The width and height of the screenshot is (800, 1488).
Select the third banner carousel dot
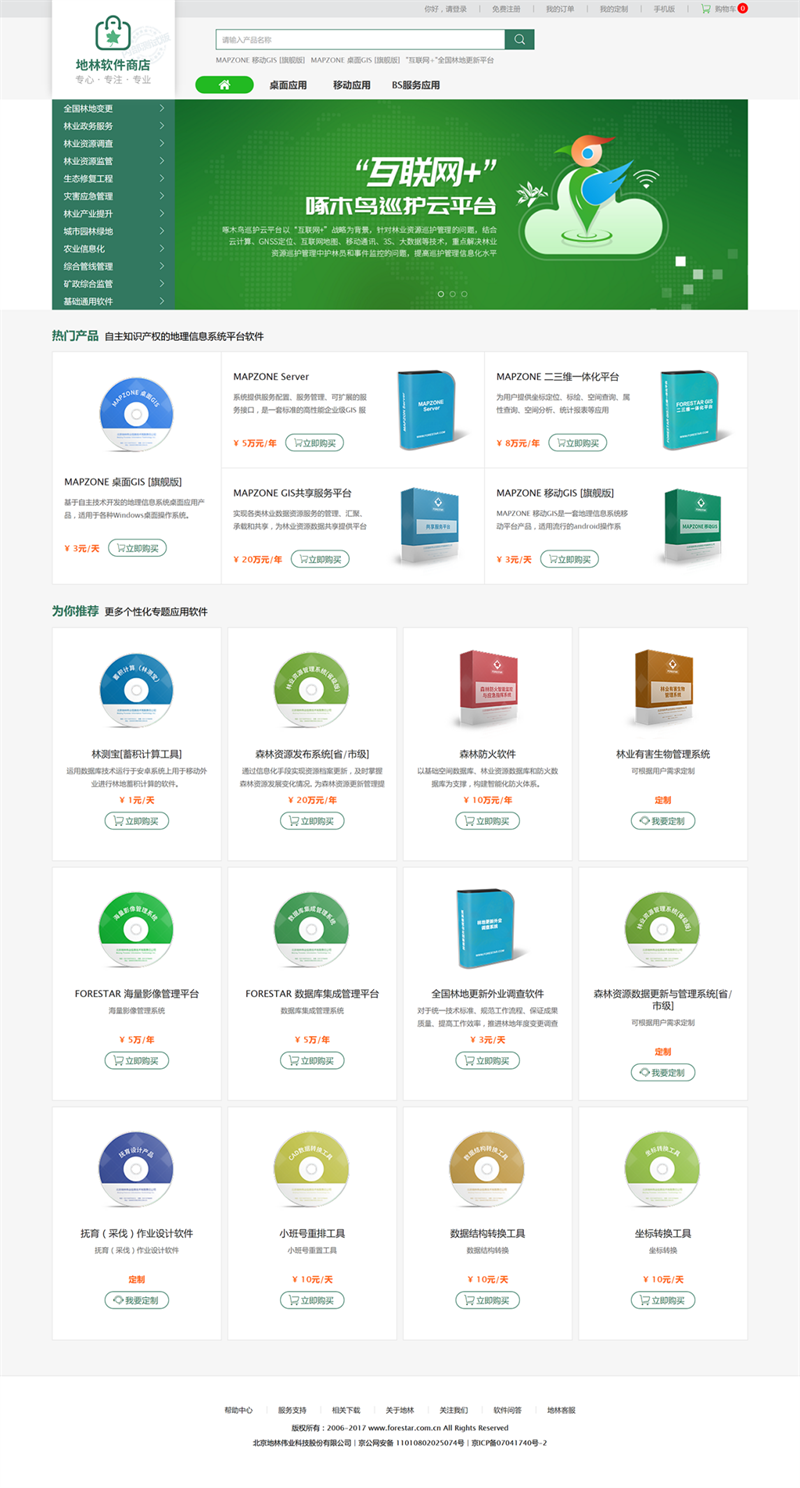[463, 294]
